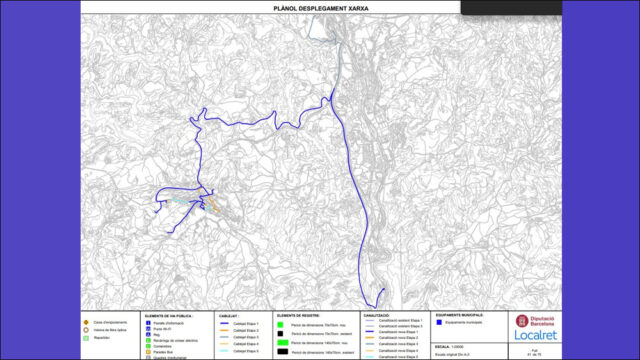Click the blue Reg legend icon
The width and height of the screenshot is (640, 360).
coord(148,335)
